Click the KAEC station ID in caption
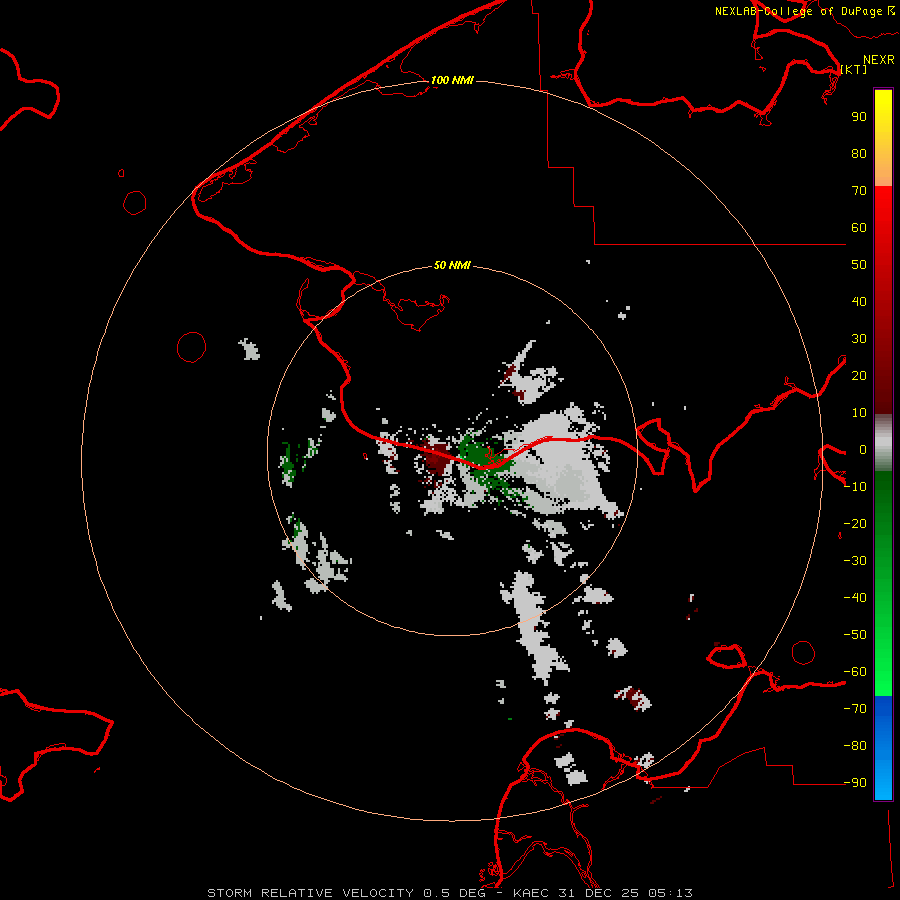This screenshot has height=900, width=900. (x=532, y=893)
